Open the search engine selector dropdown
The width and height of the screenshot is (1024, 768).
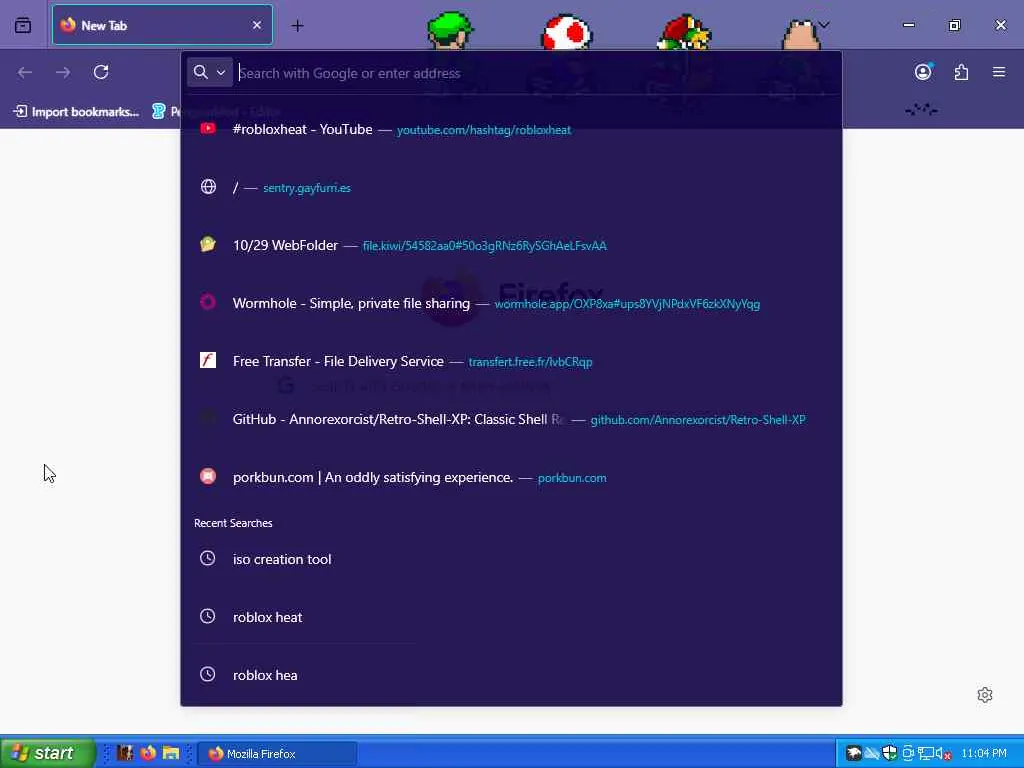tap(210, 72)
